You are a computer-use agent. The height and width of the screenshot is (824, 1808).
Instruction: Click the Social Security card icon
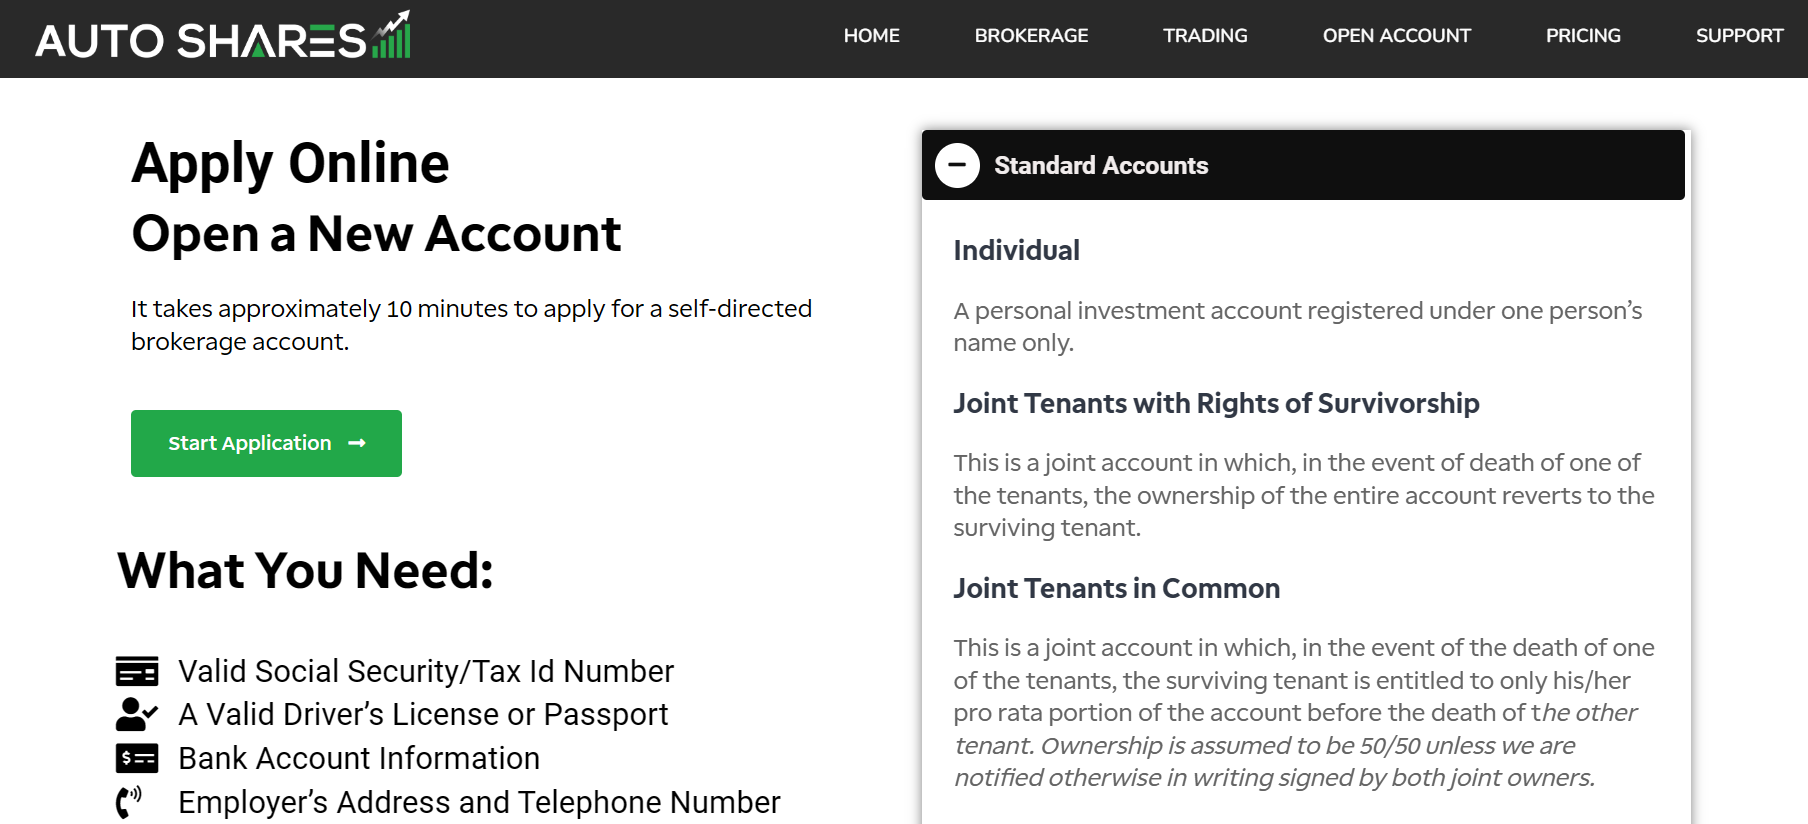(137, 671)
